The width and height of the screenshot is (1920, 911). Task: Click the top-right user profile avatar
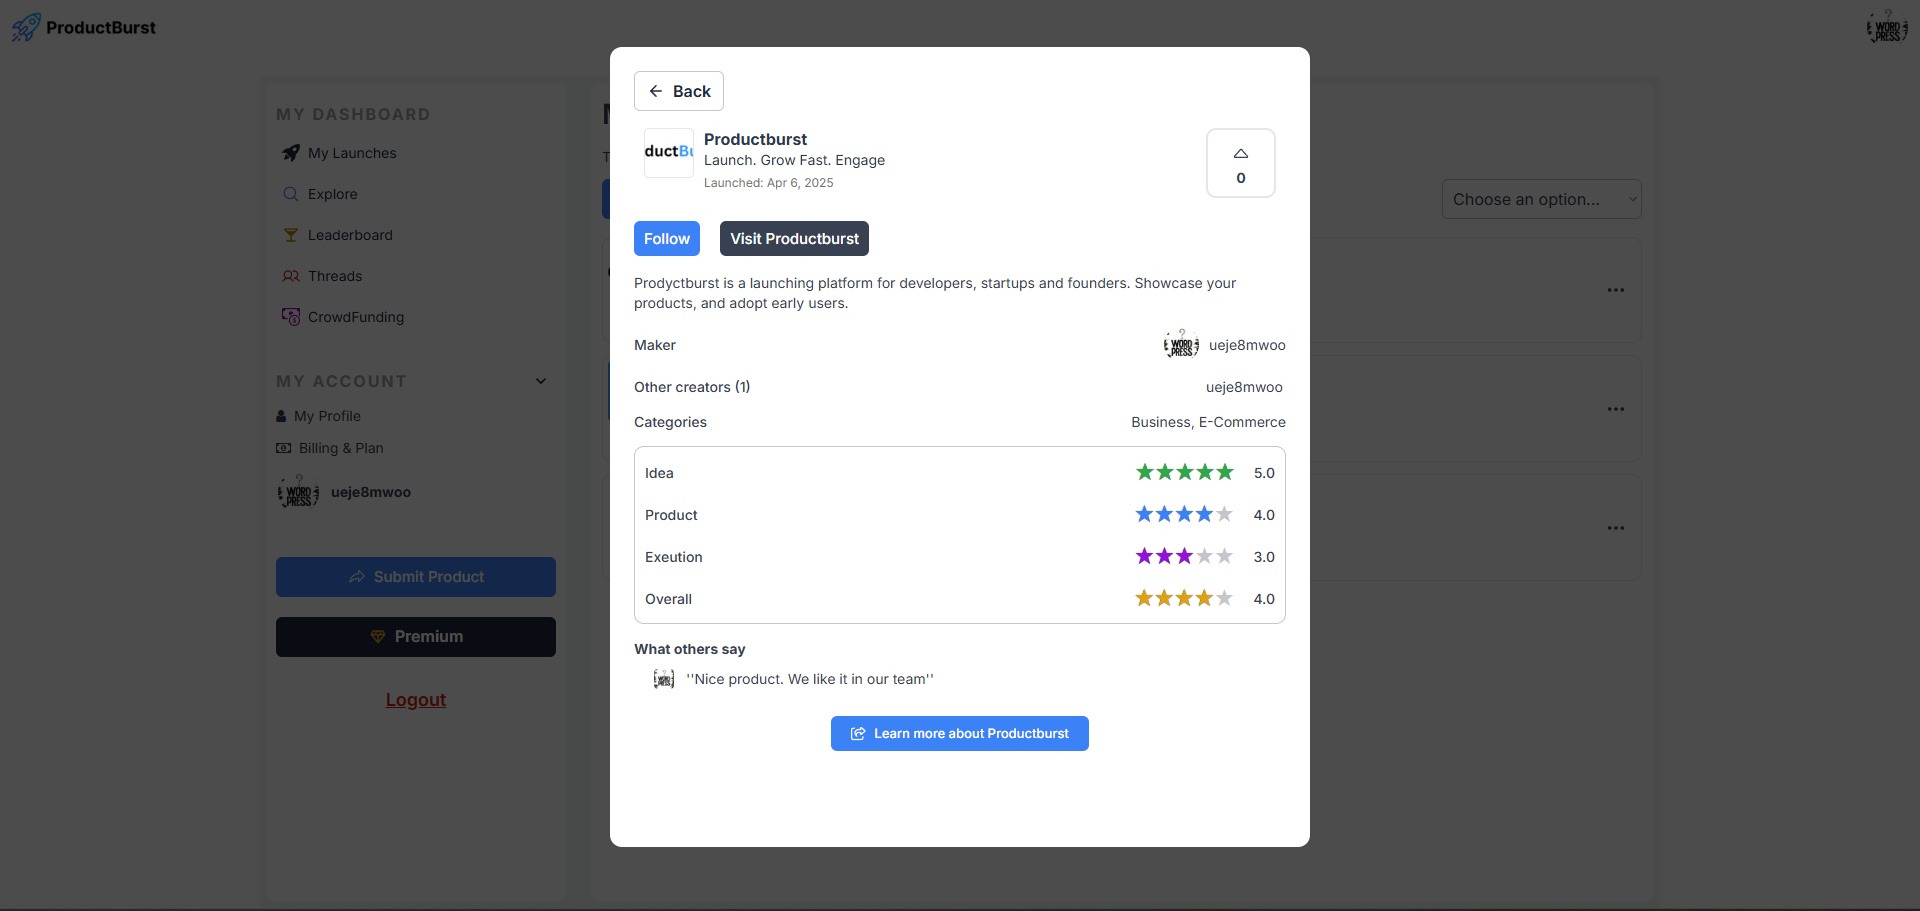coord(1887,27)
